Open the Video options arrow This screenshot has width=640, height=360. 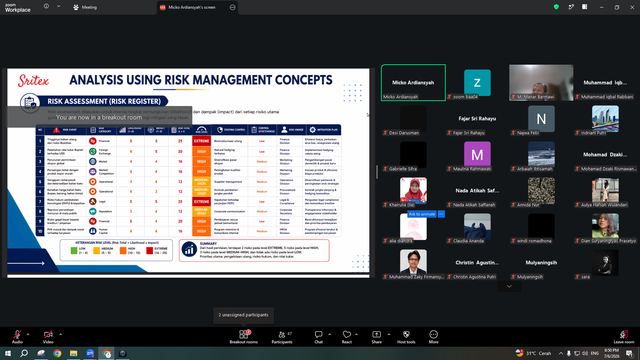point(60,334)
